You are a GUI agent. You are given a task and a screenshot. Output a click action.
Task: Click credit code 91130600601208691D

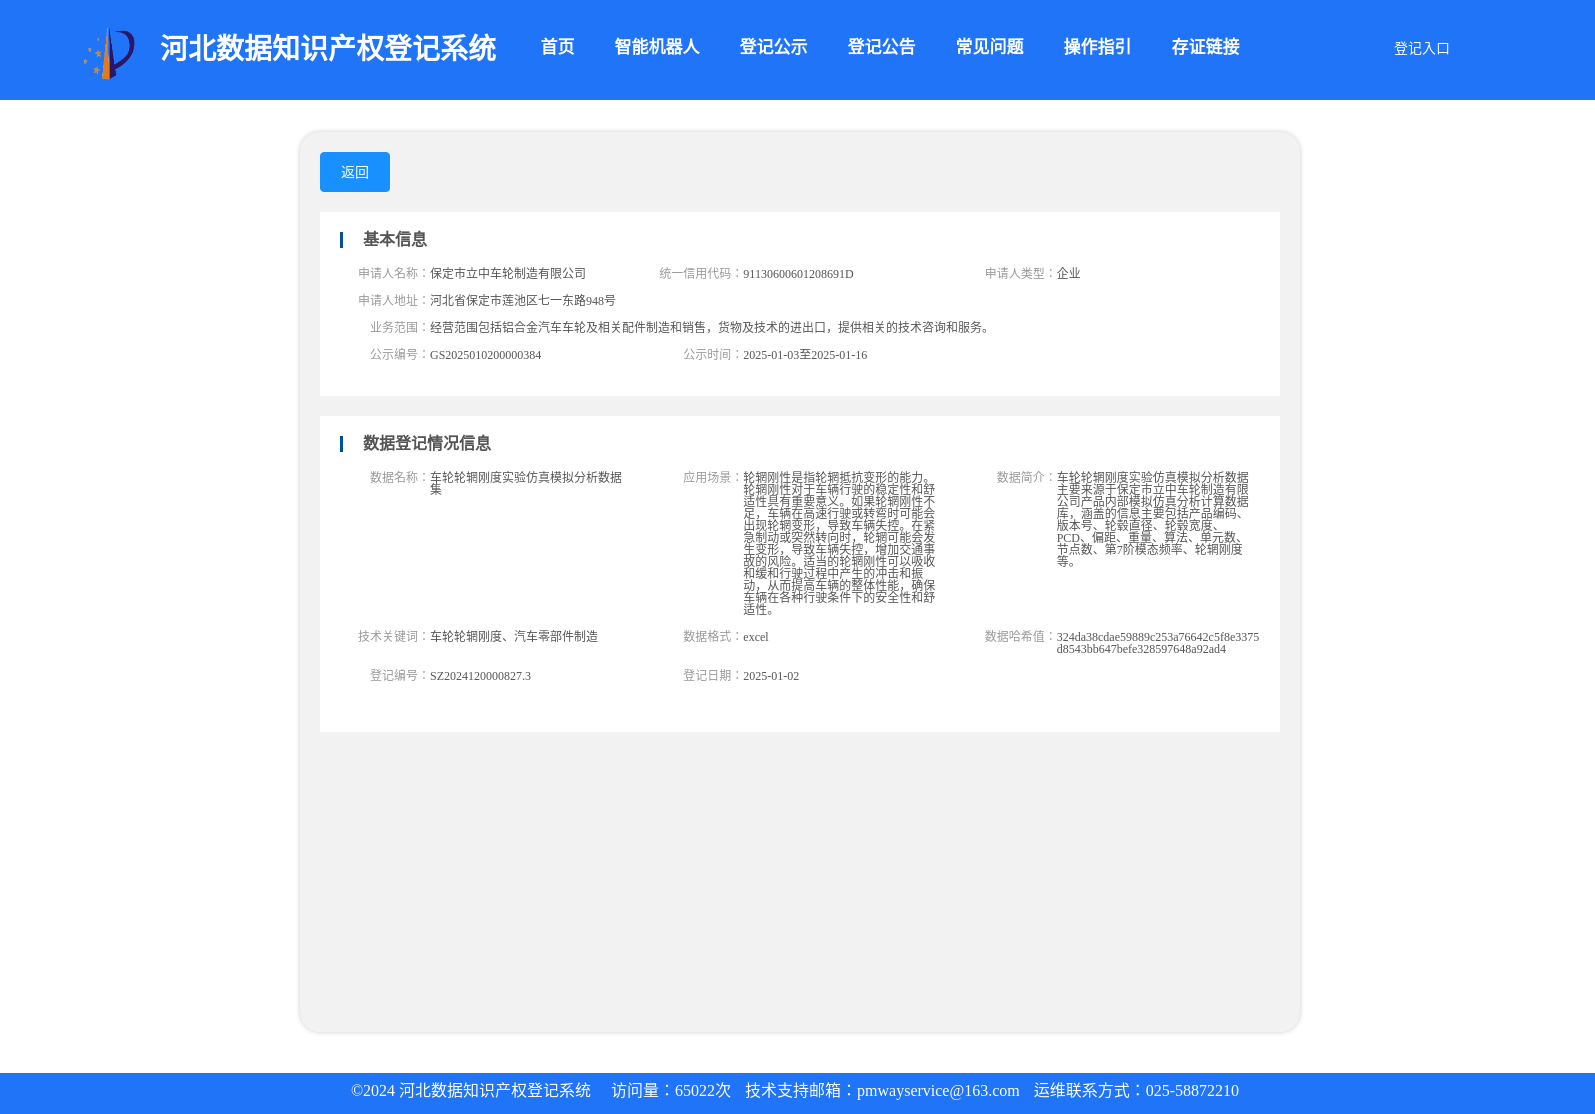point(798,274)
